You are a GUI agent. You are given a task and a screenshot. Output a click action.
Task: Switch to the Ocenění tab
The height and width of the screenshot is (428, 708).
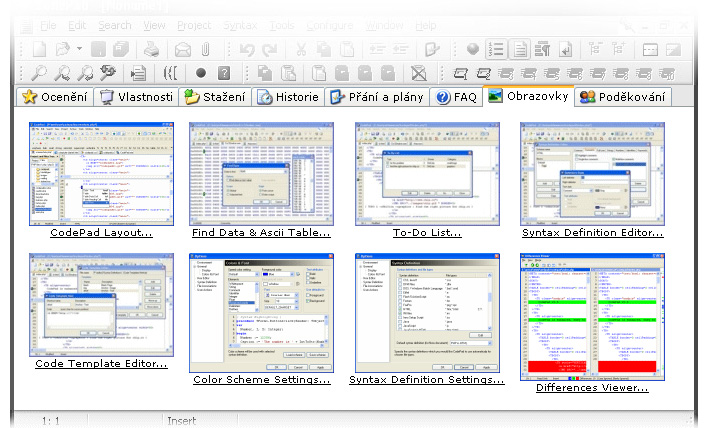coord(55,97)
